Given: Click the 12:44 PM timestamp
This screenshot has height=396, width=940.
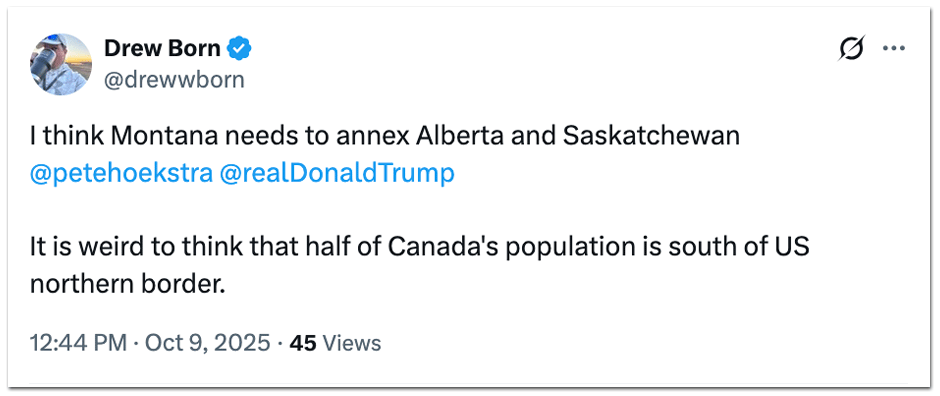Looking at the screenshot, I should pos(78,343).
